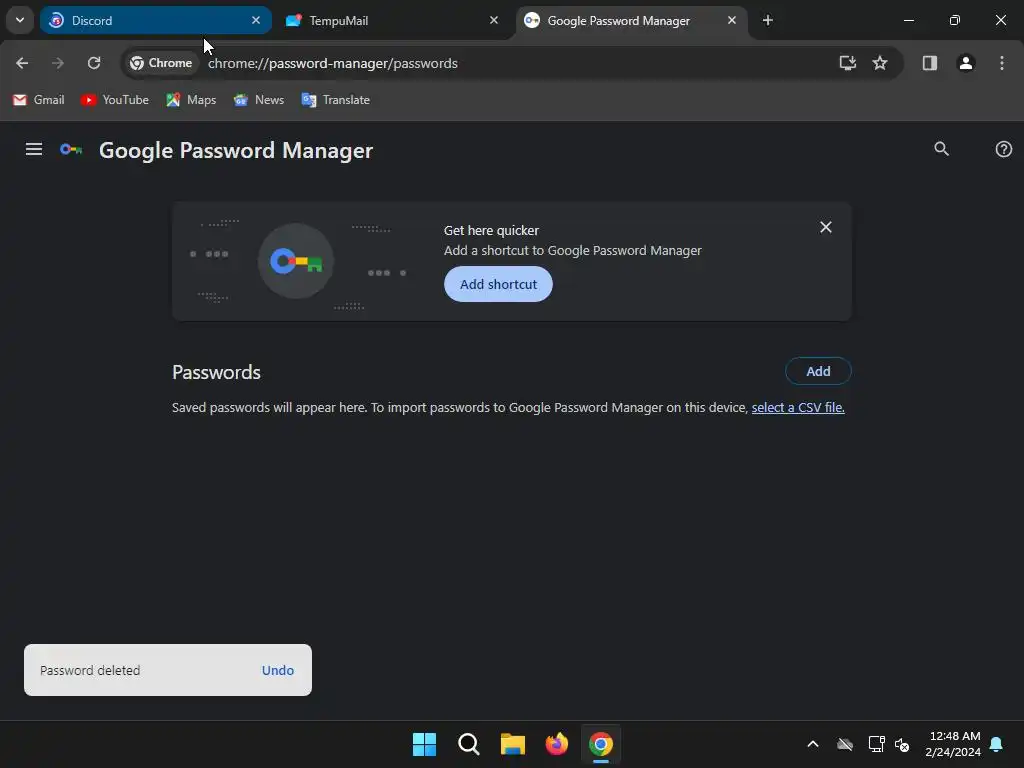Show hidden system tray icons

click(812, 744)
